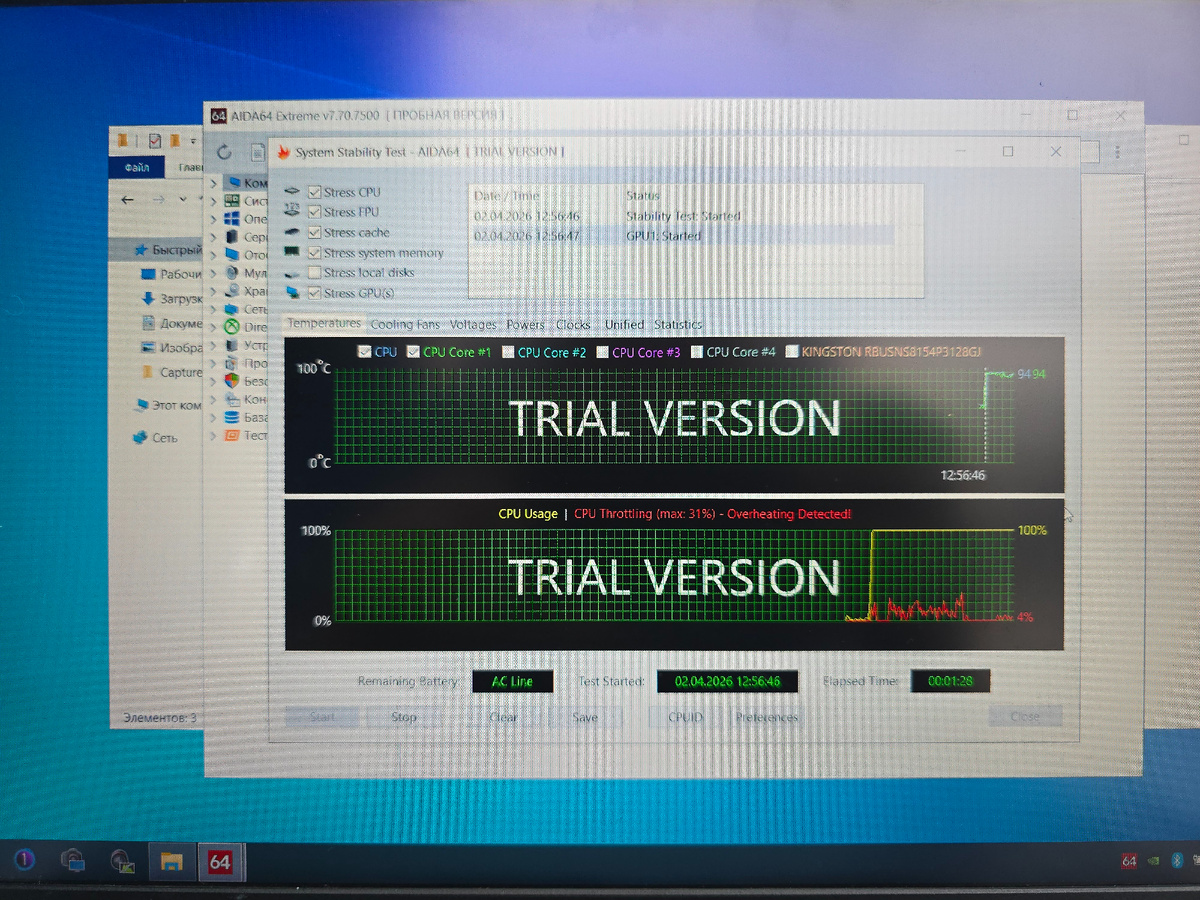Switch to the Clocks tab
The image size is (1200, 900).
[573, 325]
